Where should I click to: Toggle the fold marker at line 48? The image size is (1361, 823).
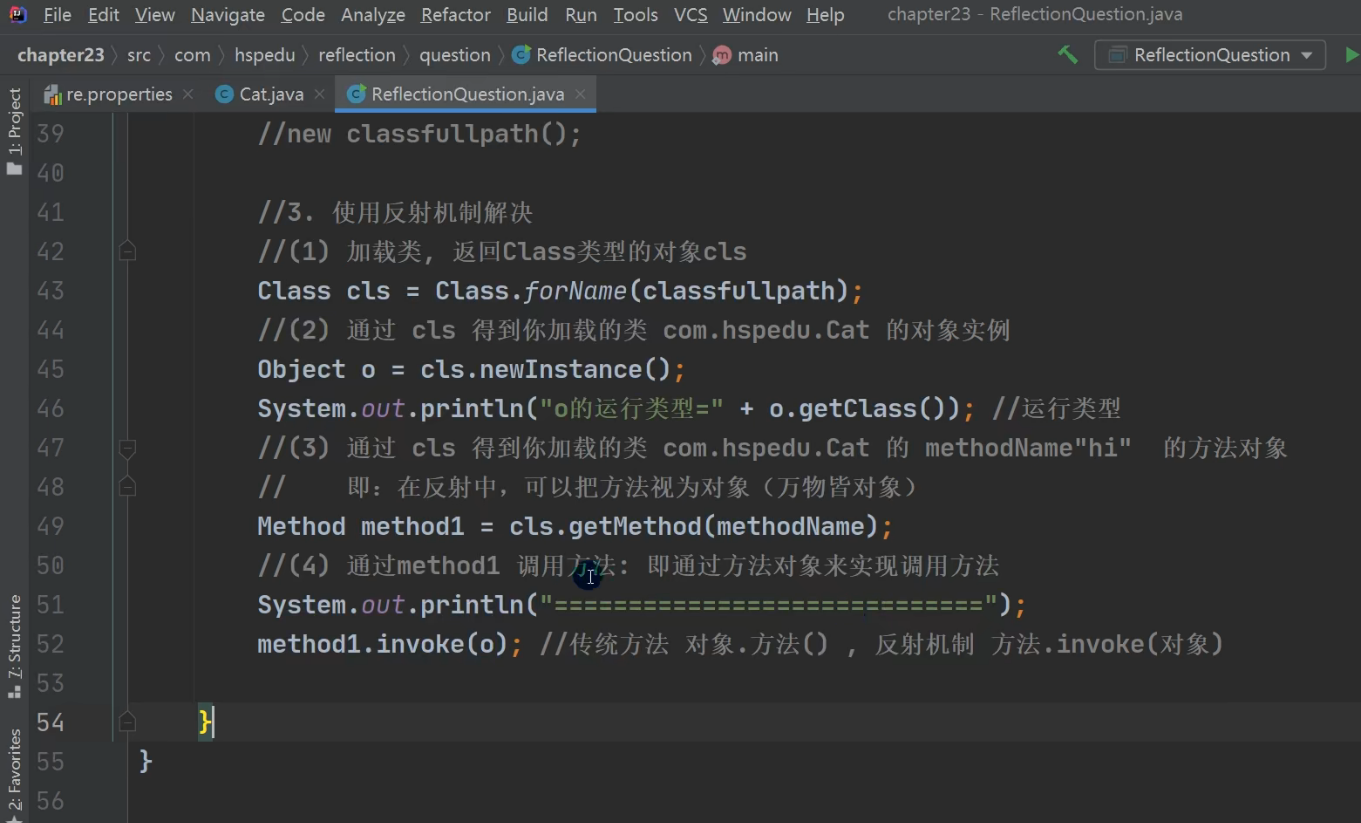tap(127, 487)
